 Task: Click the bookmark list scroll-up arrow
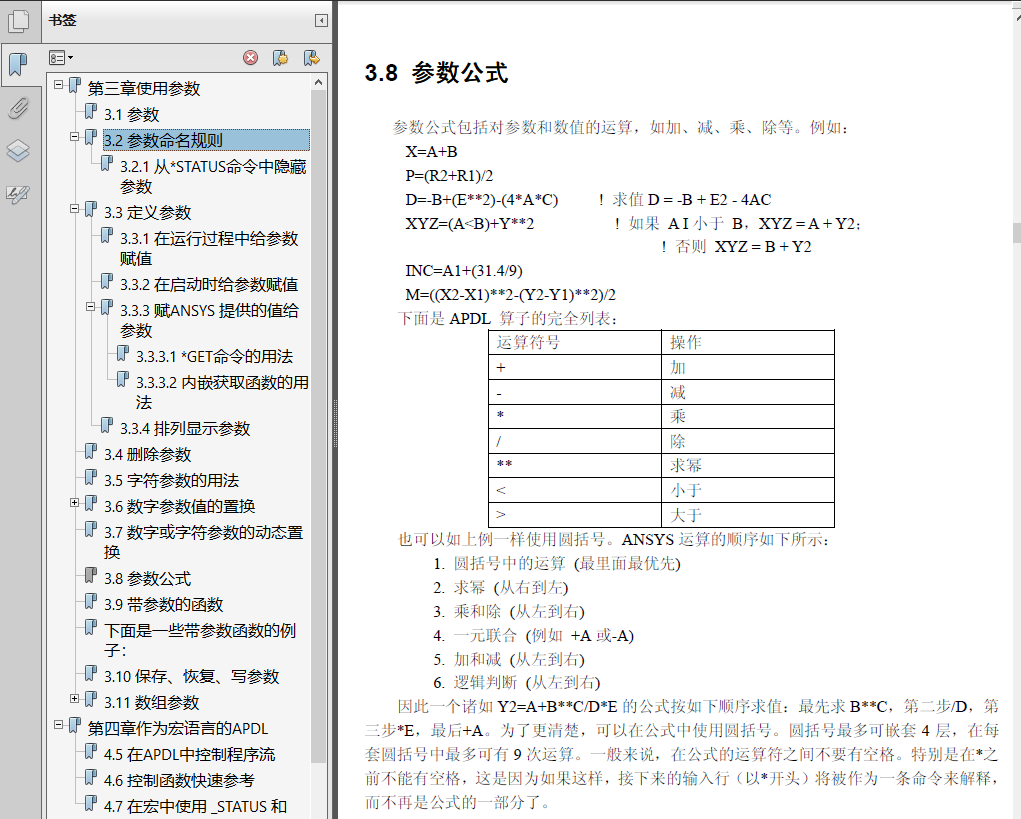[319, 81]
